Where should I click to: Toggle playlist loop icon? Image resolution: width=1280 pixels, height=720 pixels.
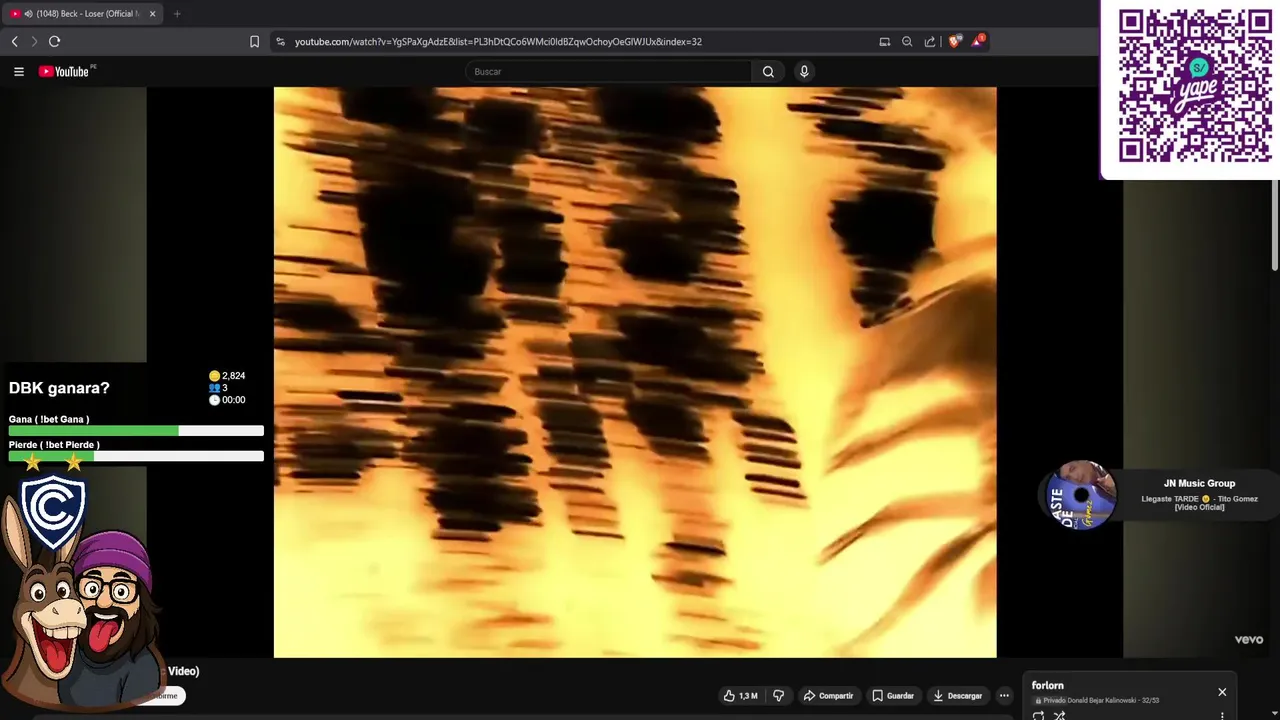coord(1038,716)
